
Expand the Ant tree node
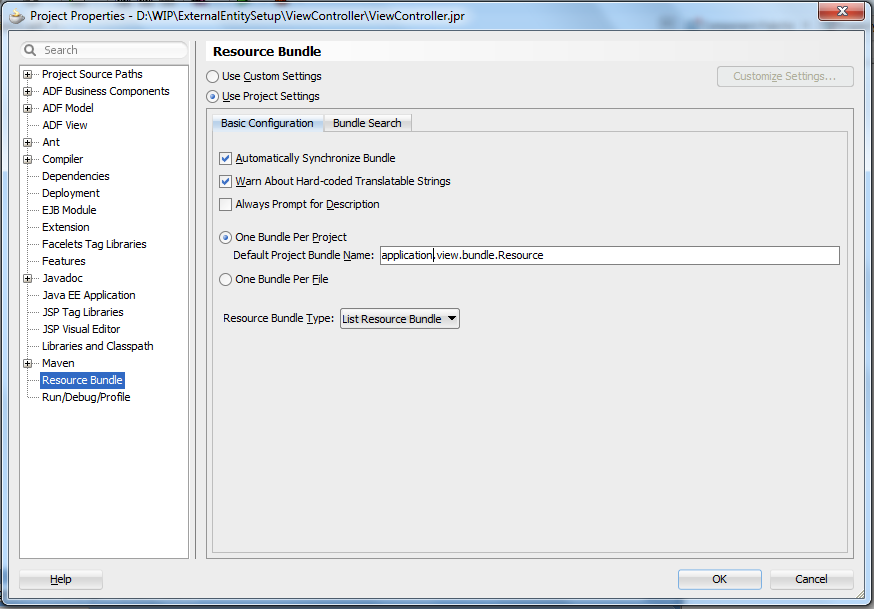27,142
